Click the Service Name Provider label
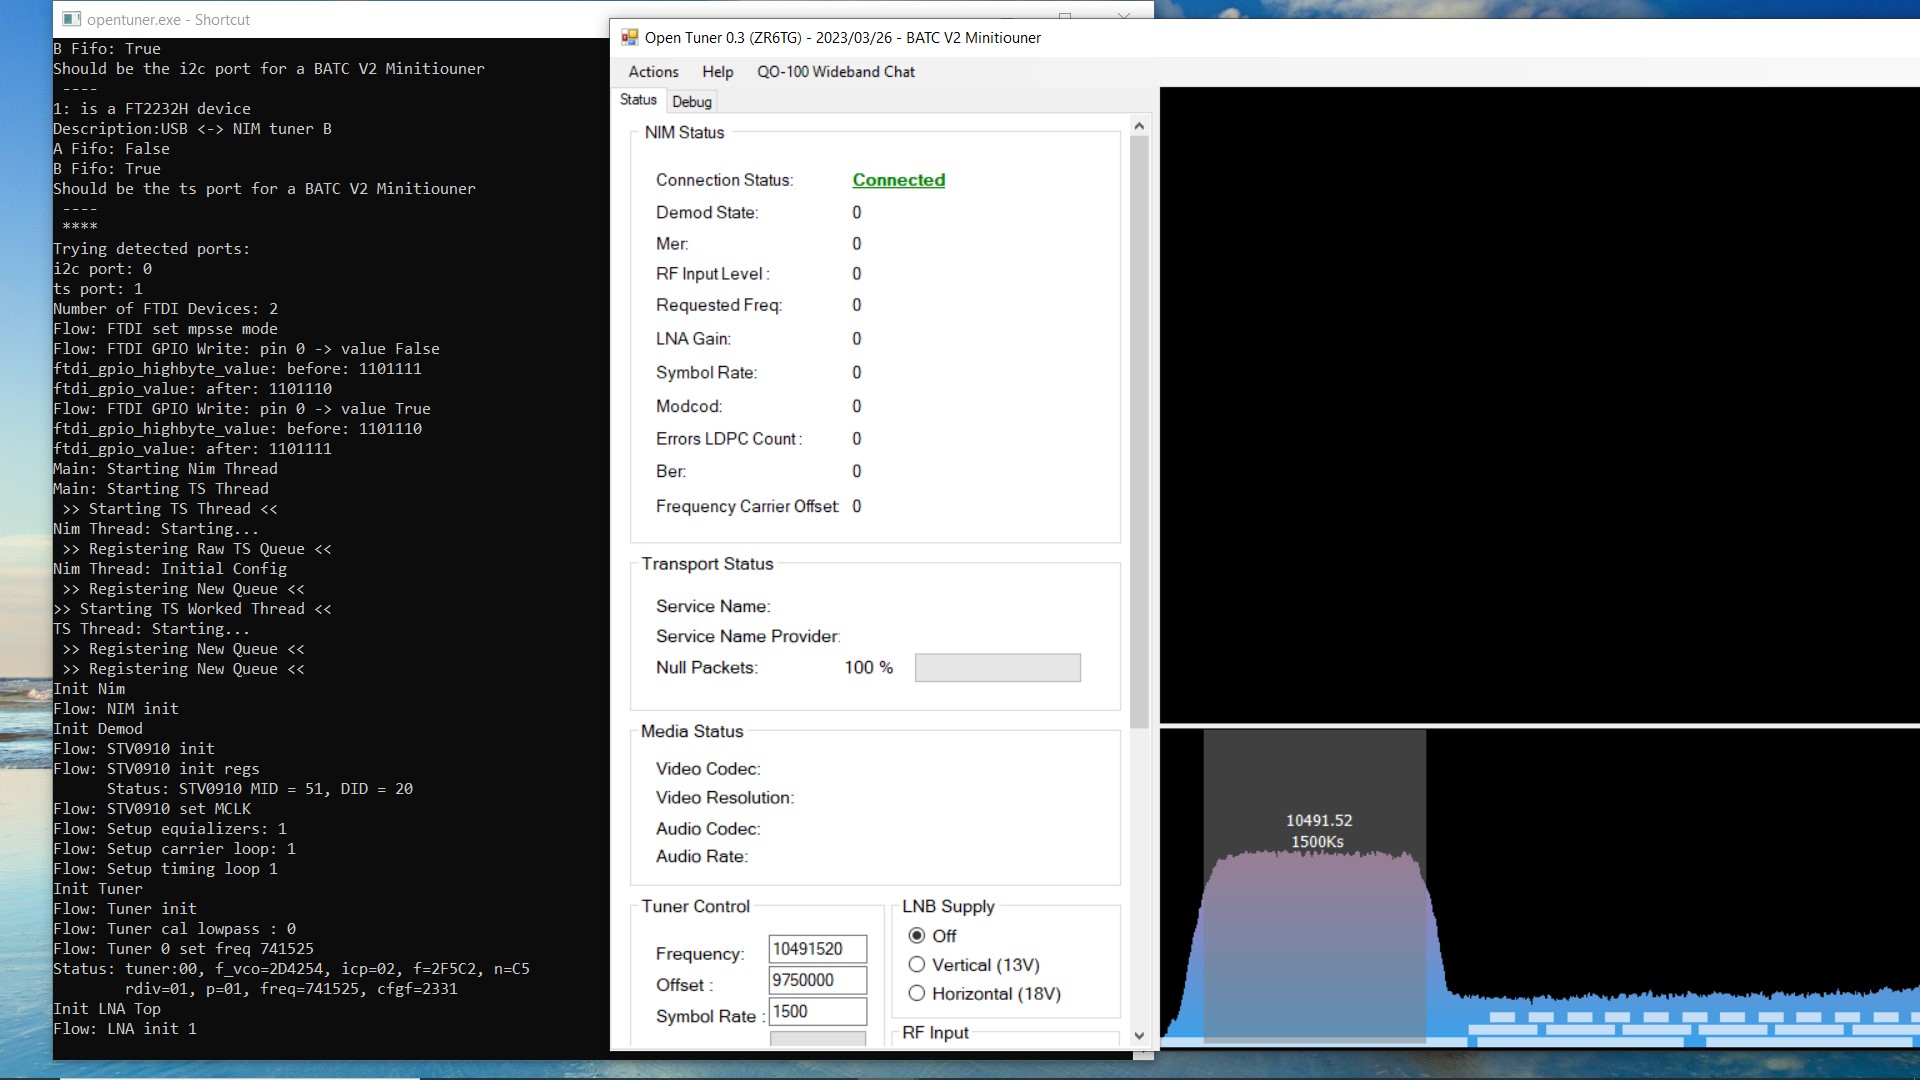1920x1080 pixels. click(747, 637)
